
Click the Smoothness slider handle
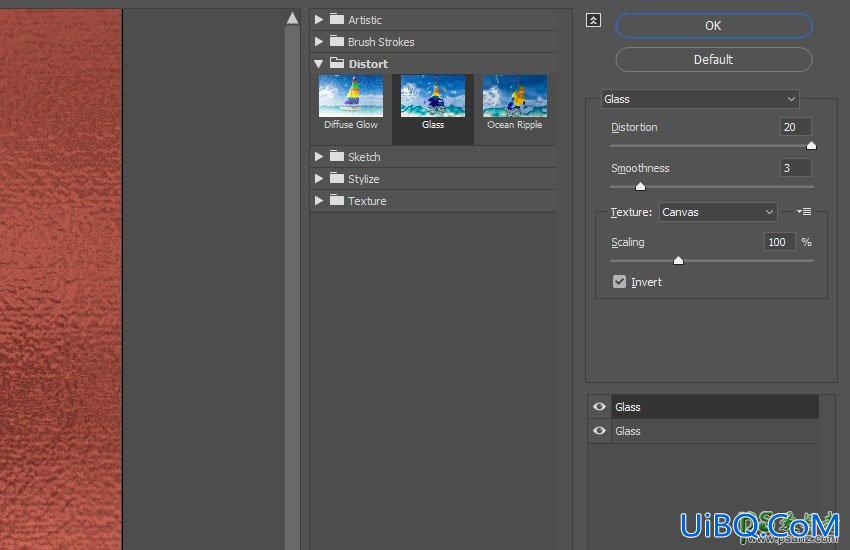coord(640,186)
